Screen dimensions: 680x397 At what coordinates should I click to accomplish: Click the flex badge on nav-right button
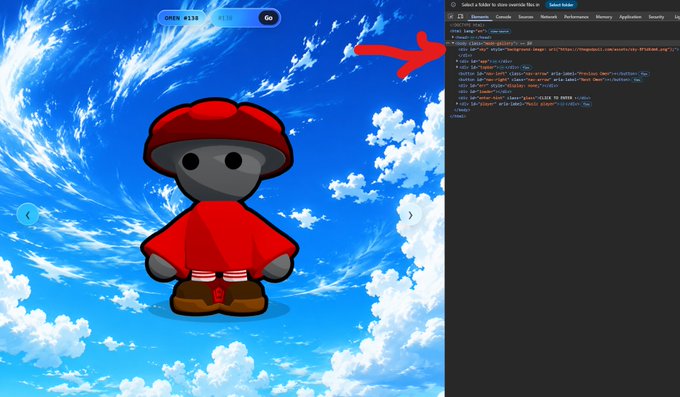pyautogui.click(x=637, y=80)
